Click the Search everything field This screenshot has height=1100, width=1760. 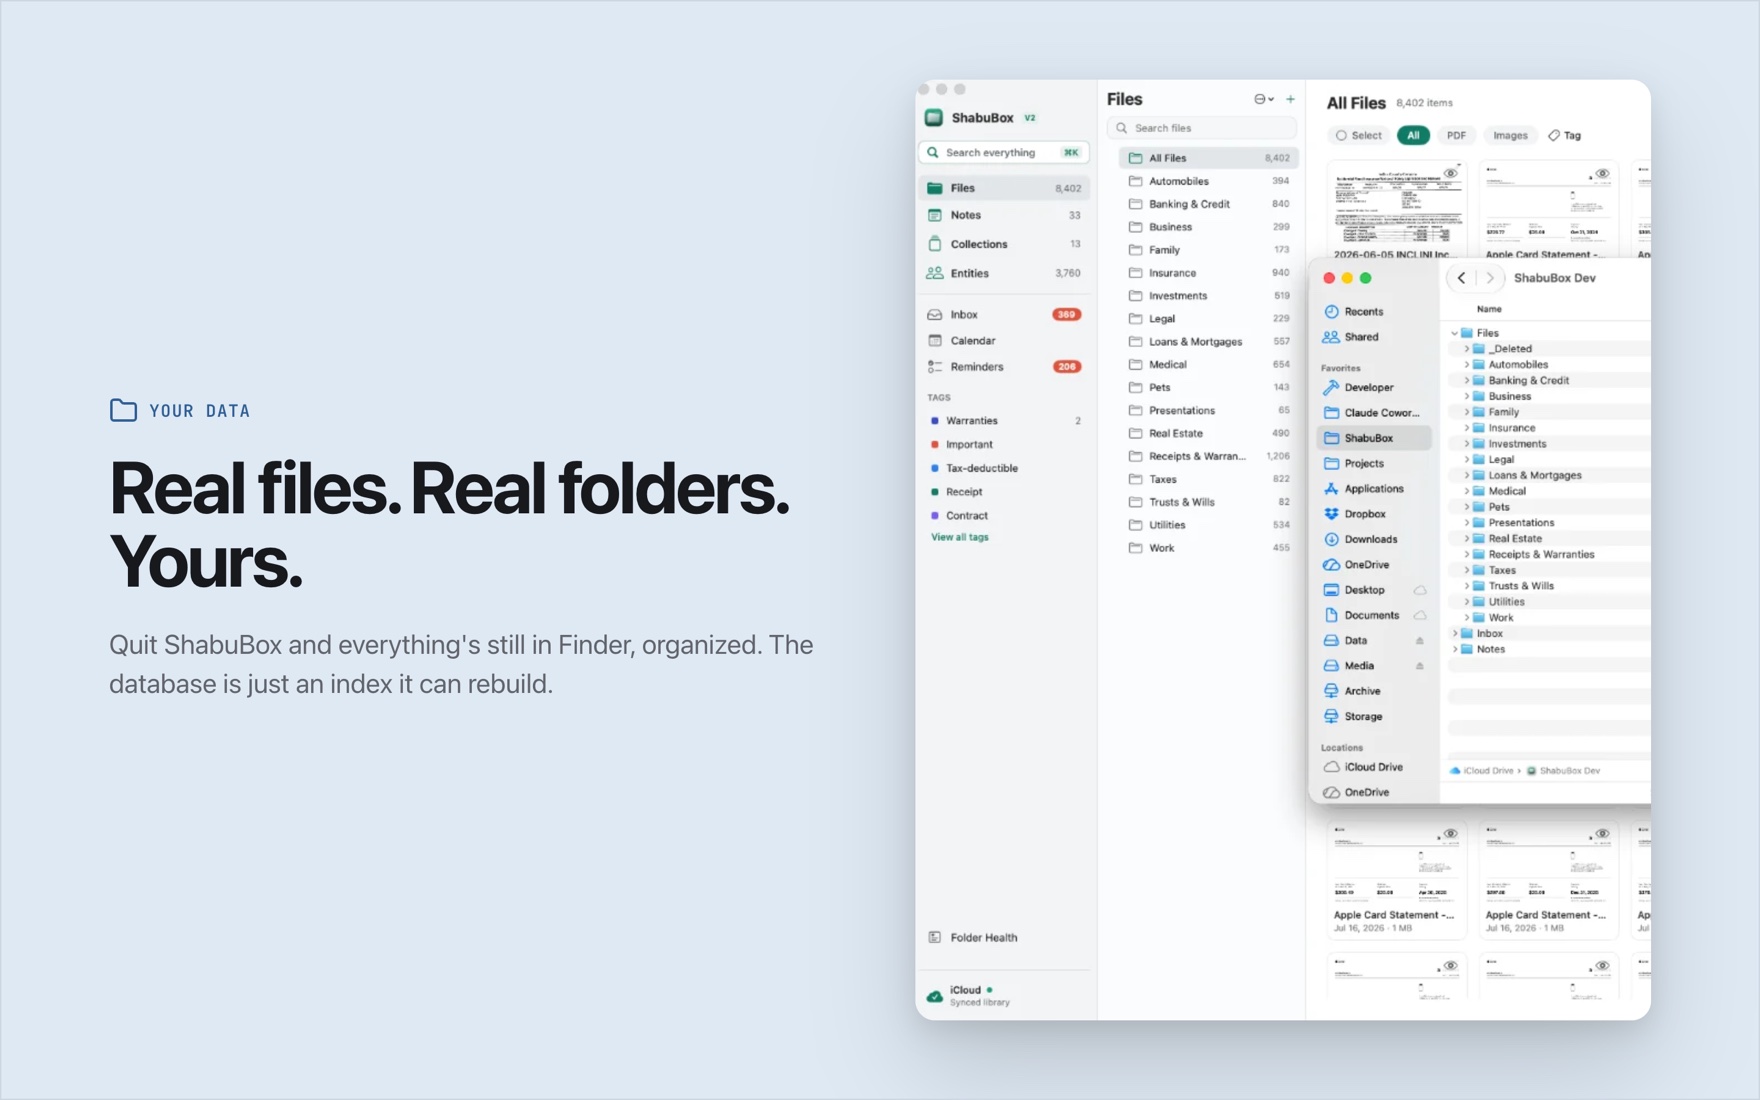[1004, 152]
